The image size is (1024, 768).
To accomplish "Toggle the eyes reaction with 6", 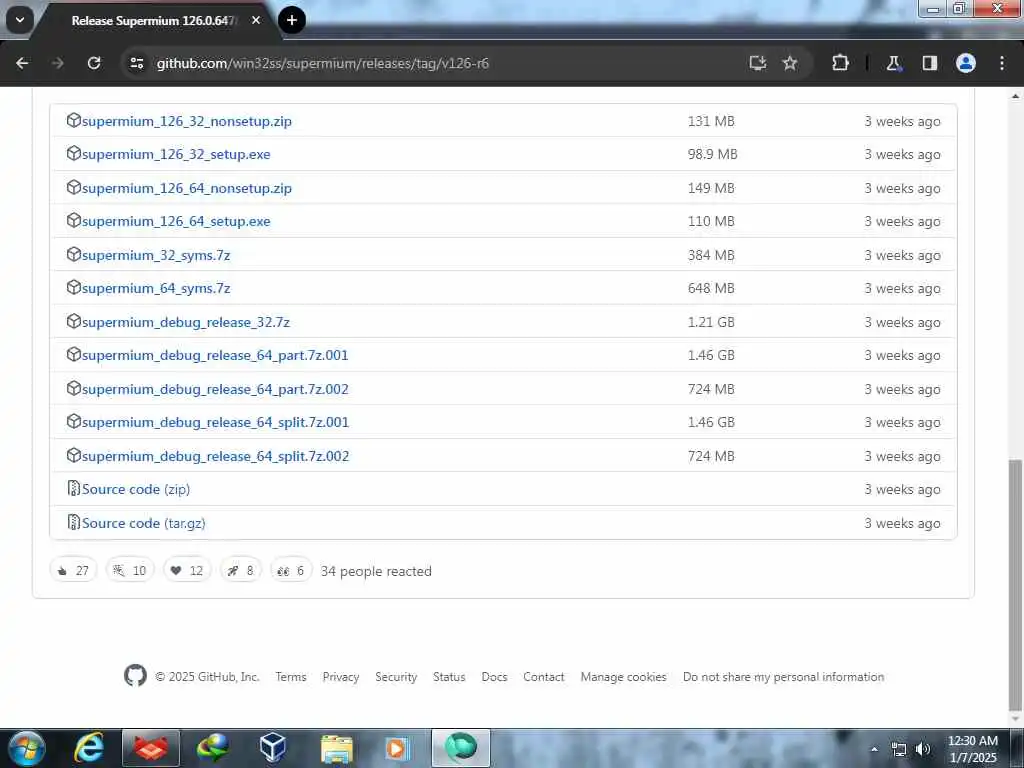I will 291,571.
